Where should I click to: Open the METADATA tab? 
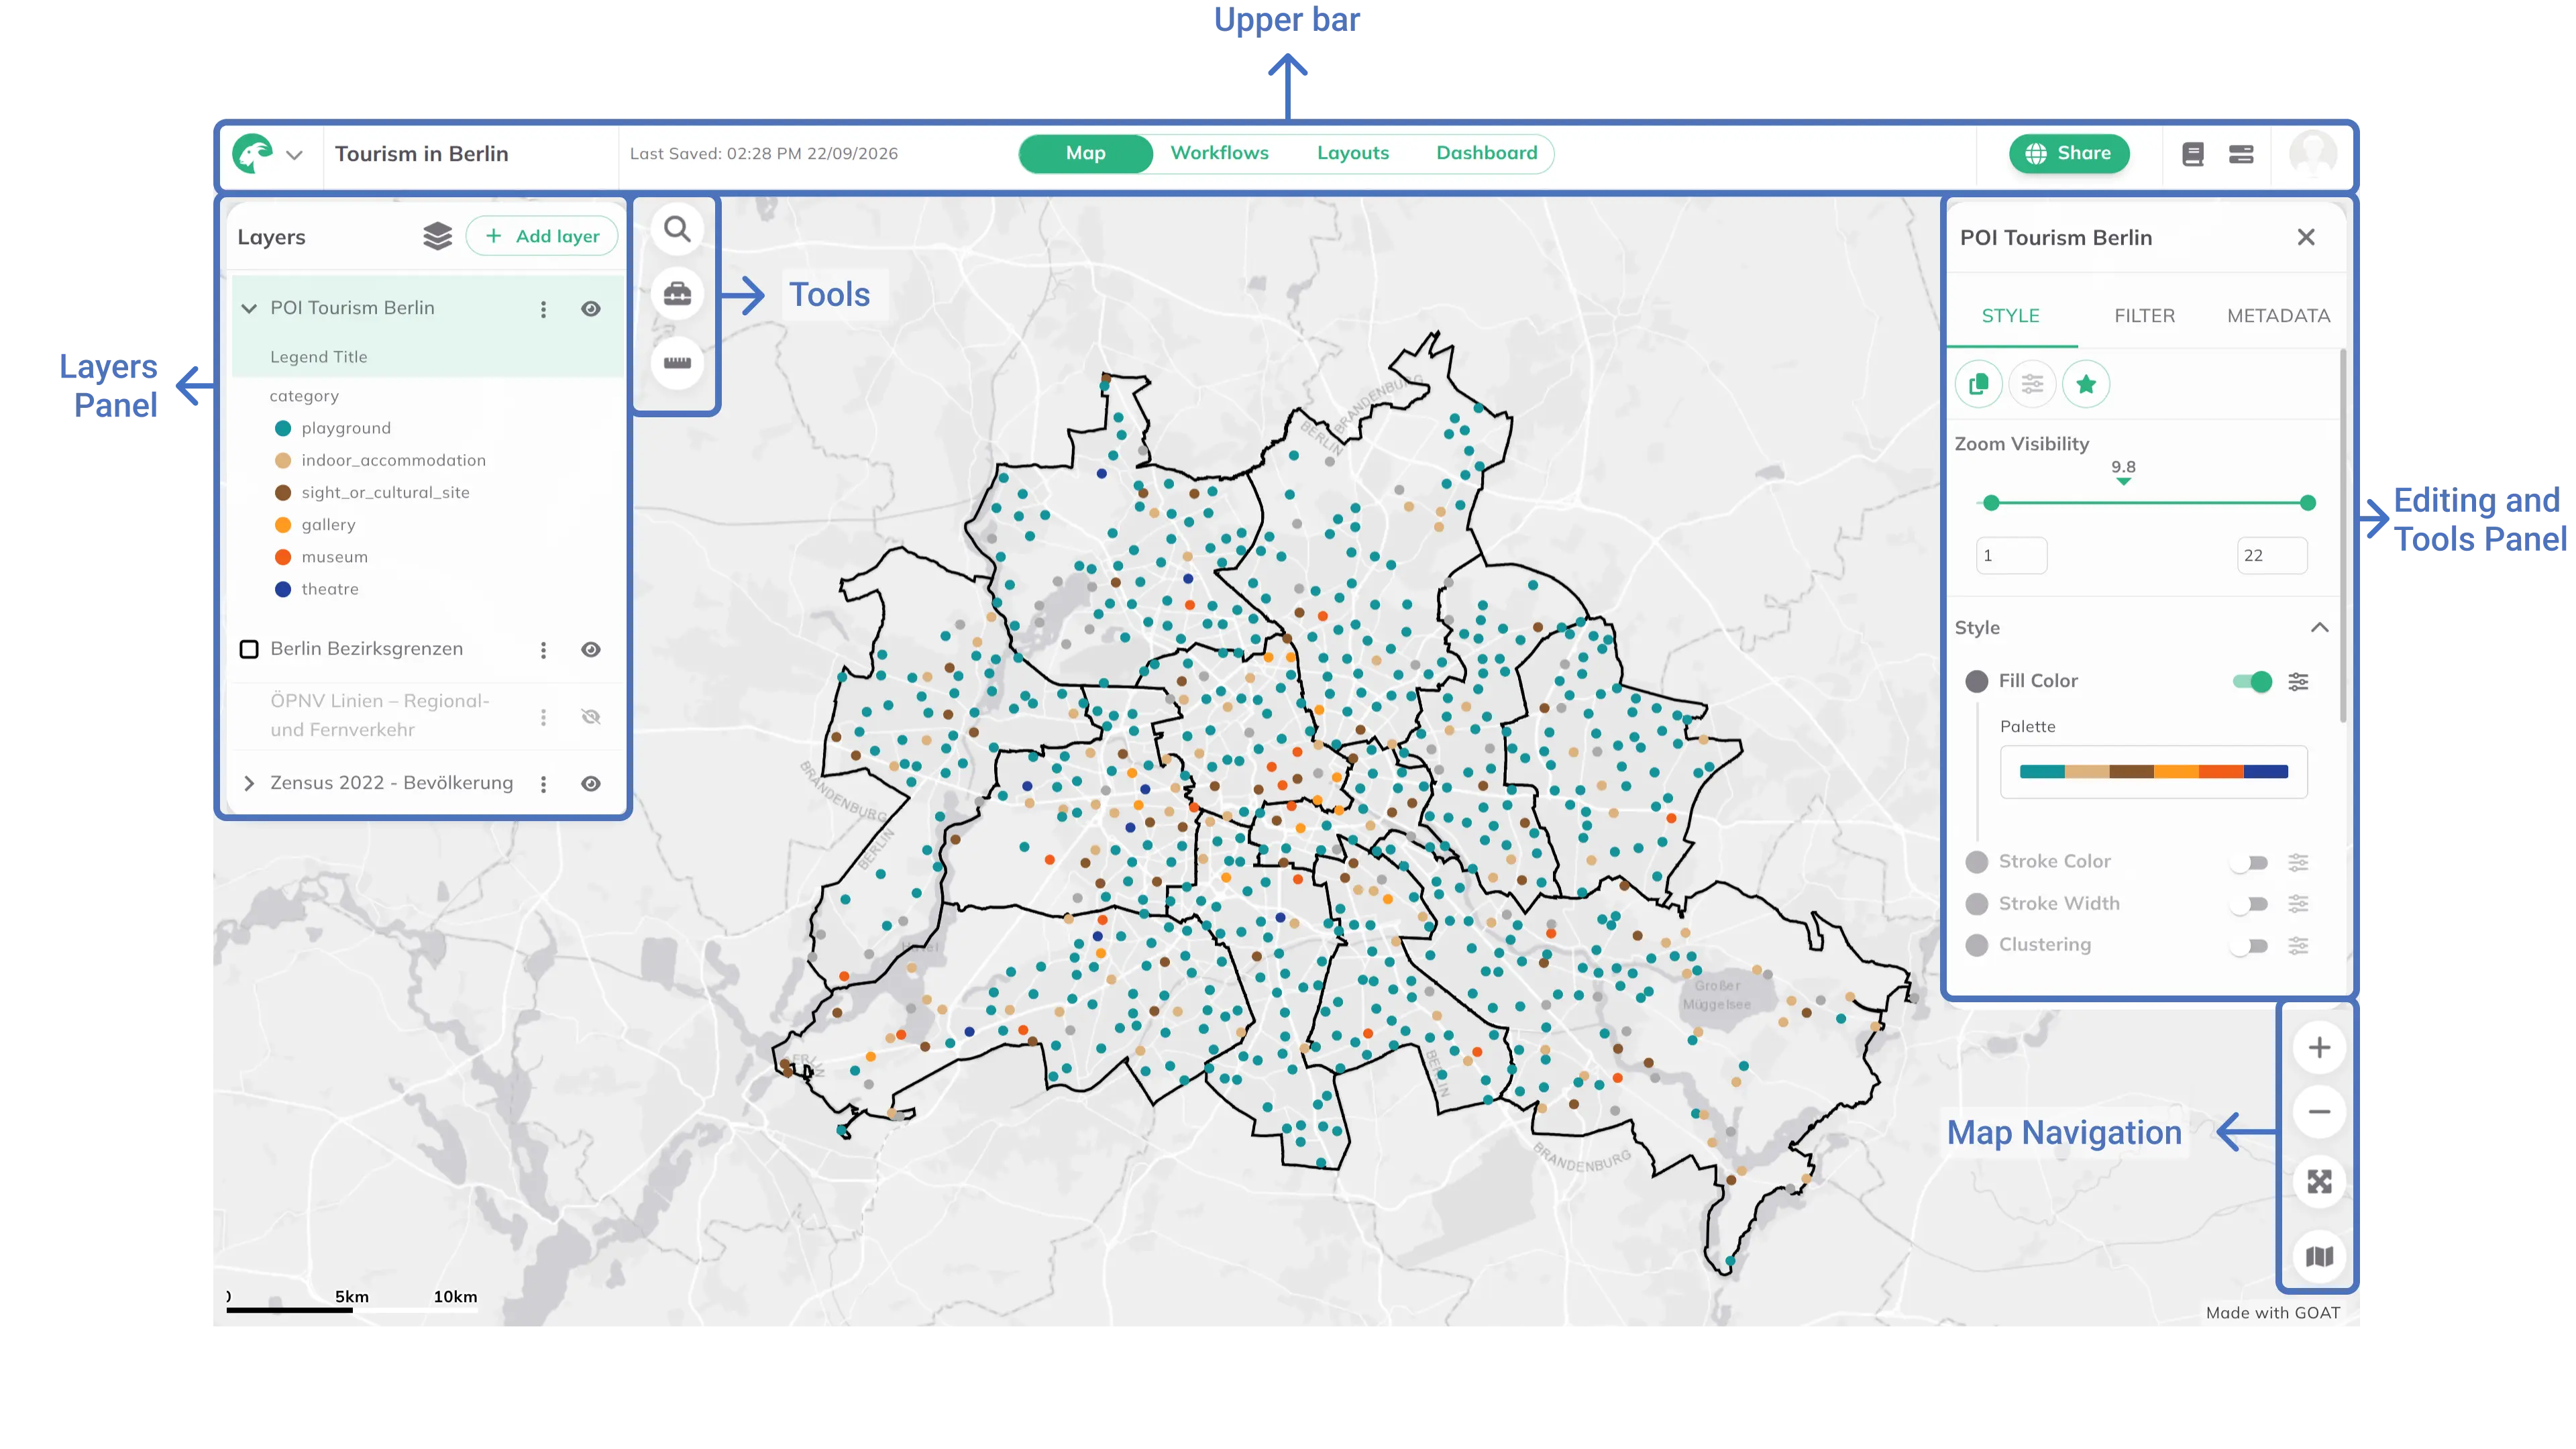coord(2278,316)
